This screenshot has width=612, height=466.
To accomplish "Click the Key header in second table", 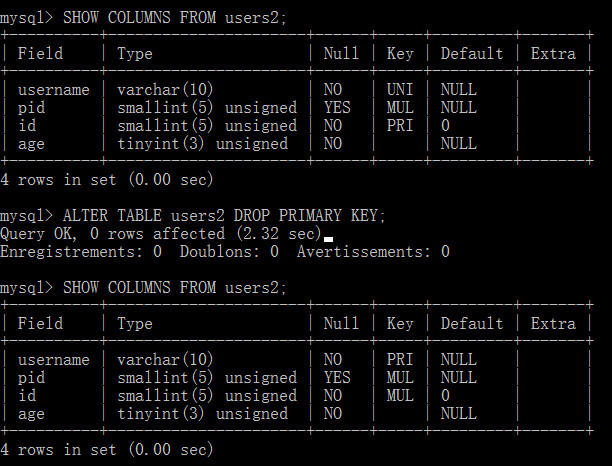I will point(400,324).
